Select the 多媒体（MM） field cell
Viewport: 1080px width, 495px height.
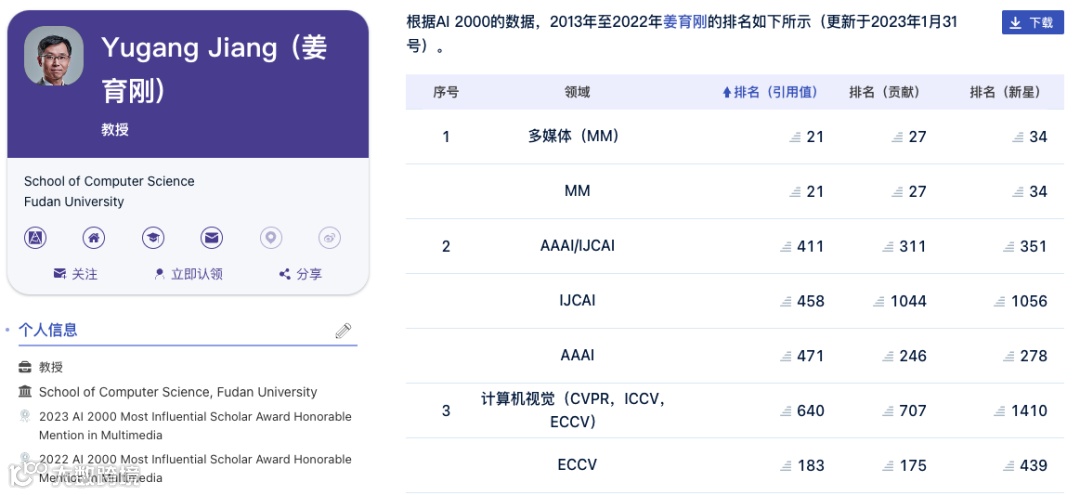[574, 136]
